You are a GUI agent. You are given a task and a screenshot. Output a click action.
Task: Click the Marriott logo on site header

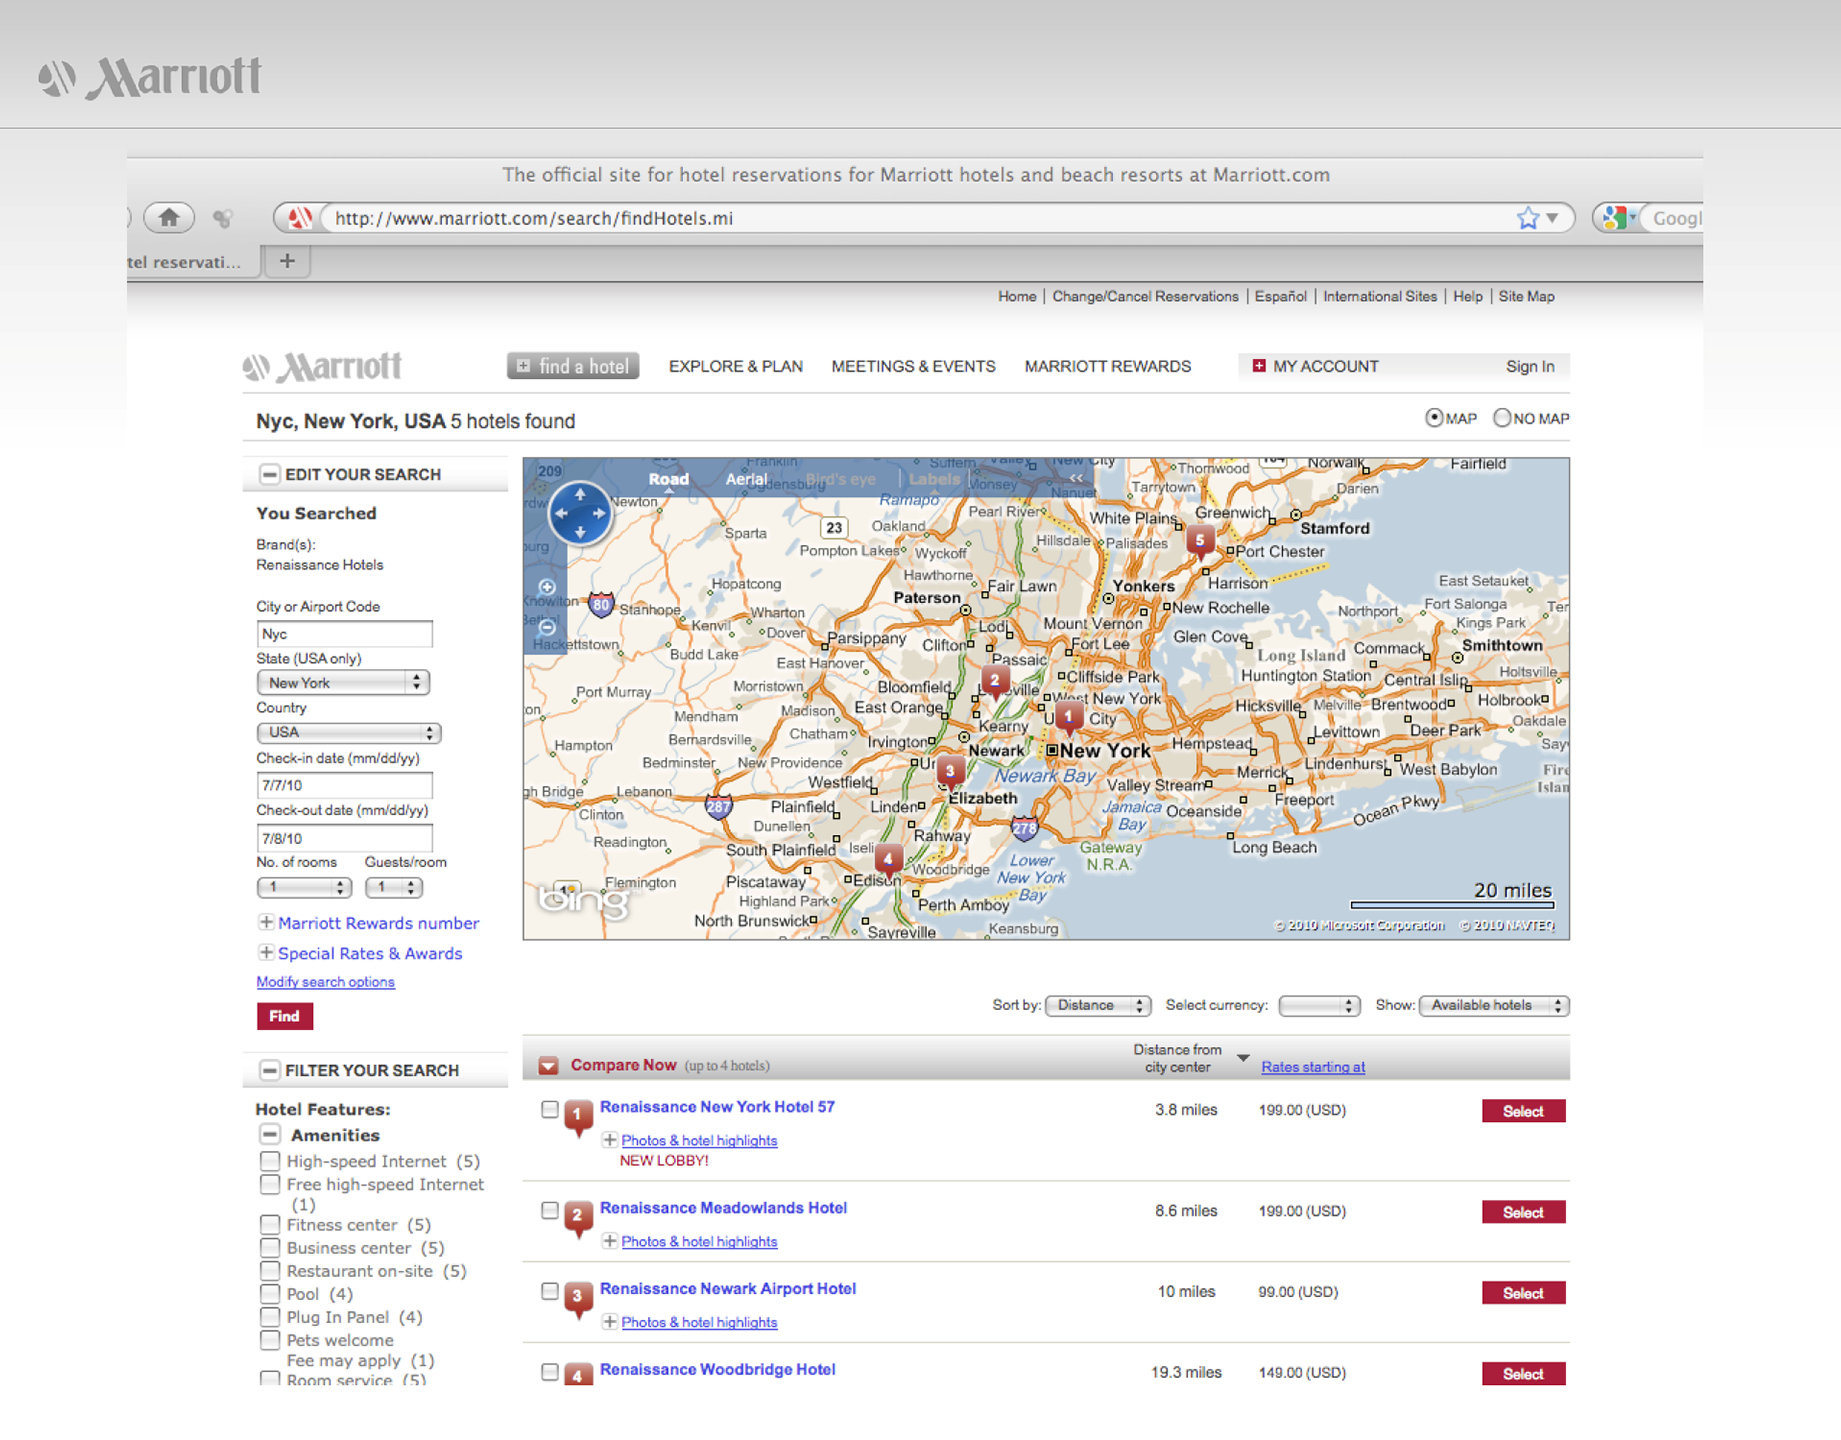tap(323, 367)
